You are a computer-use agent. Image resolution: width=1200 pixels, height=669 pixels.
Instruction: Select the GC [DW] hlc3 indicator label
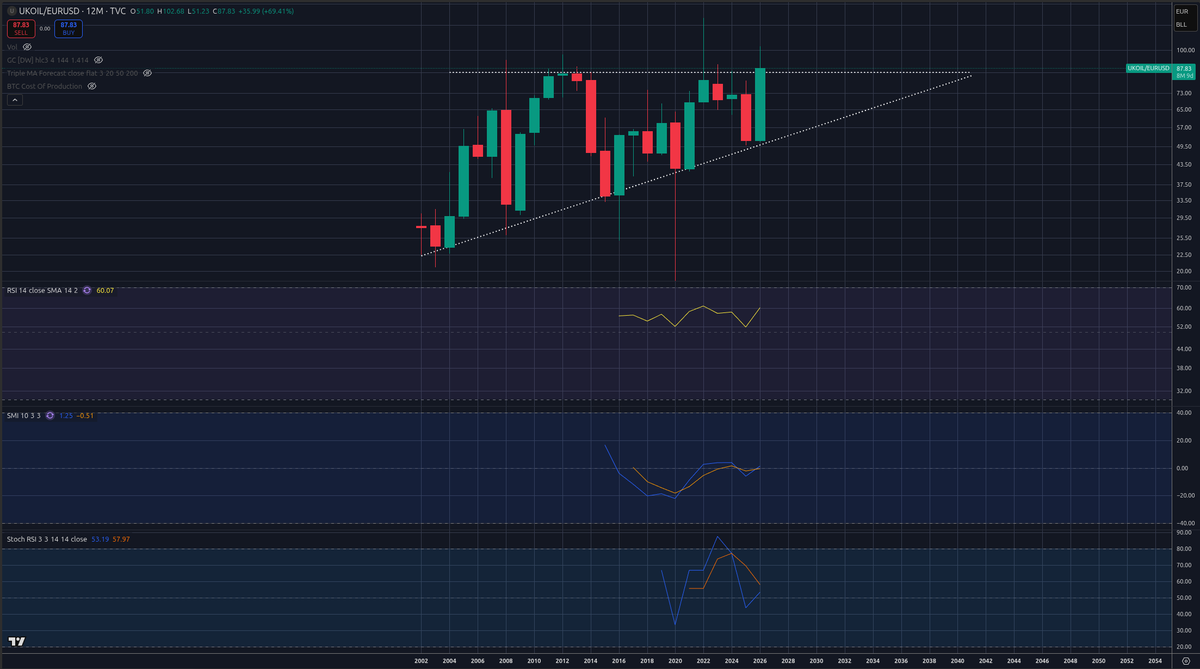(49, 60)
